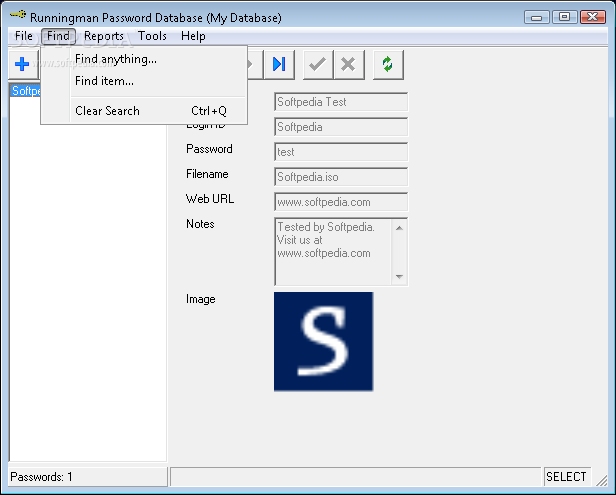Click inside the Notes text area
The width and height of the screenshot is (616, 495).
coord(333,251)
